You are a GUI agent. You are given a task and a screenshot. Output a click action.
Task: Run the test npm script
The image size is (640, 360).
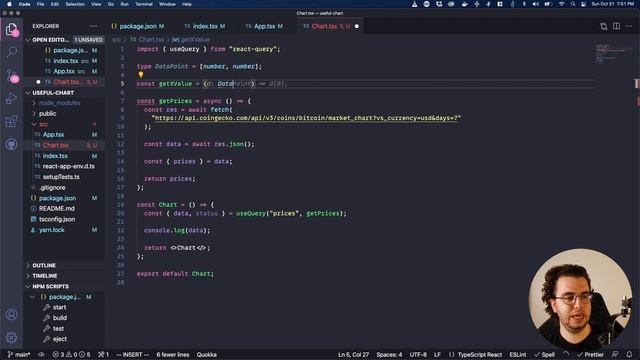pos(58,329)
